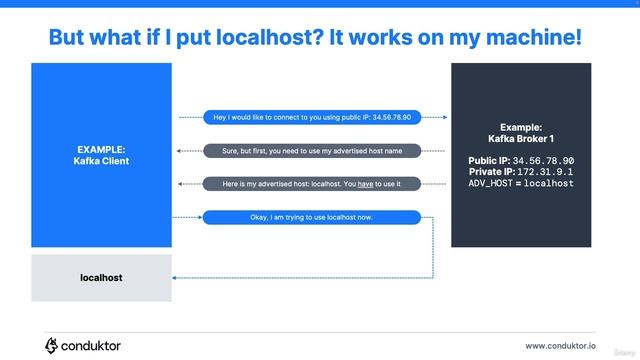This screenshot has height=360, width=640.
Task: Click the Conduktor logo icon
Action: pyautogui.click(x=51, y=345)
